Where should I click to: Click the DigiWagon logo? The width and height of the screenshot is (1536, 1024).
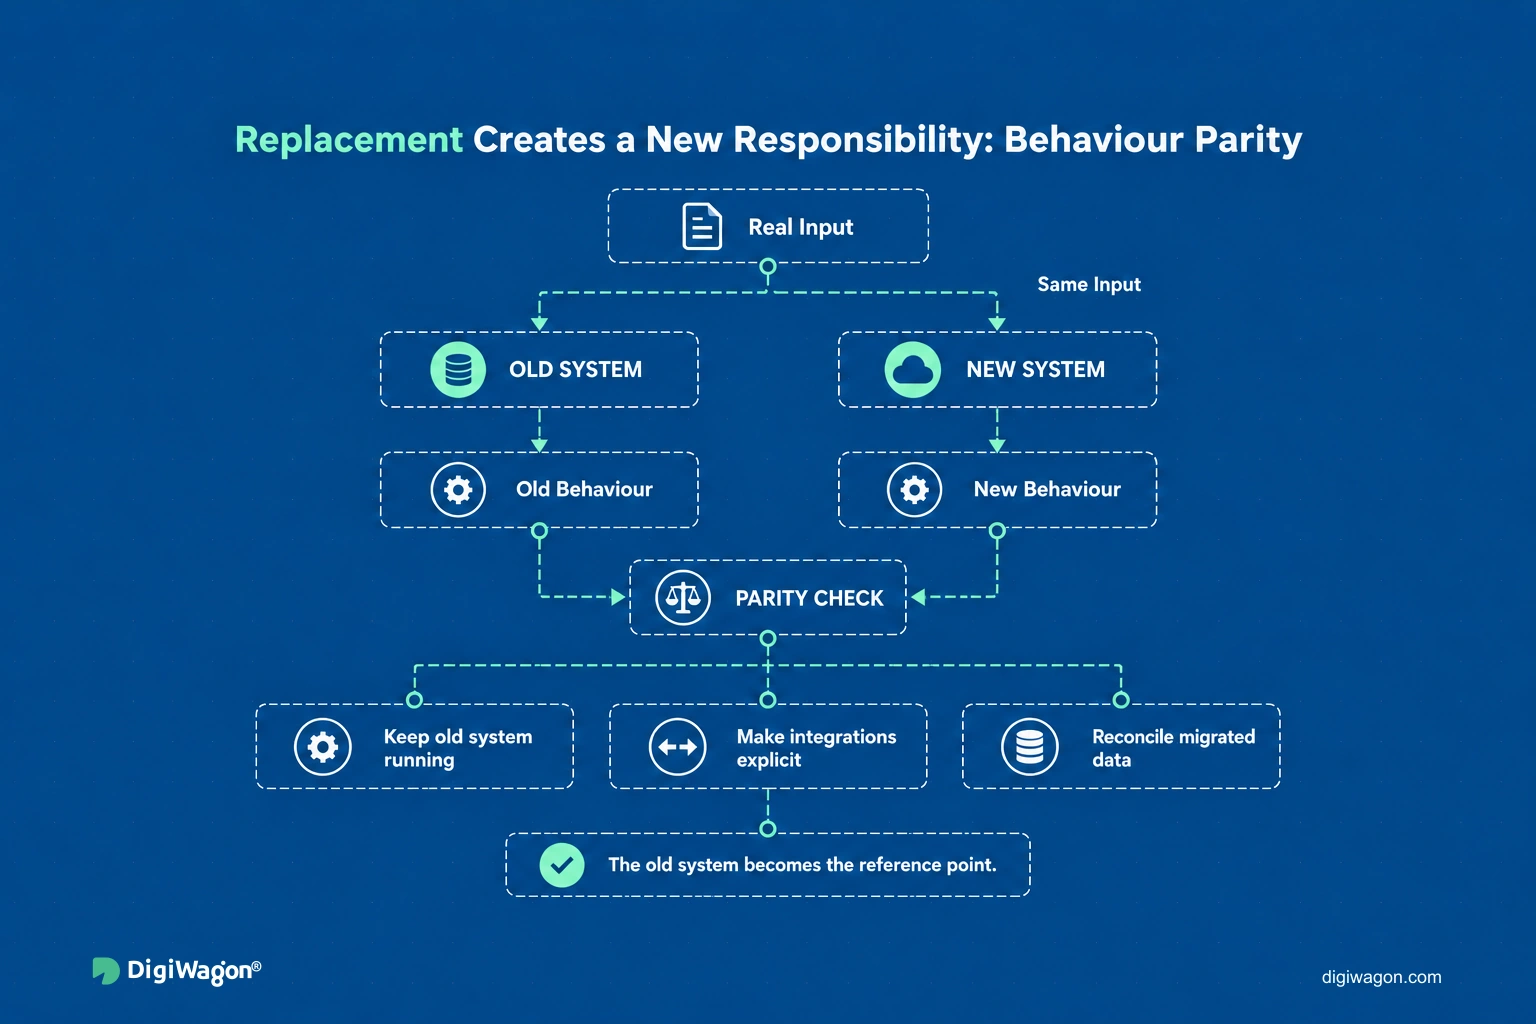tap(177, 970)
